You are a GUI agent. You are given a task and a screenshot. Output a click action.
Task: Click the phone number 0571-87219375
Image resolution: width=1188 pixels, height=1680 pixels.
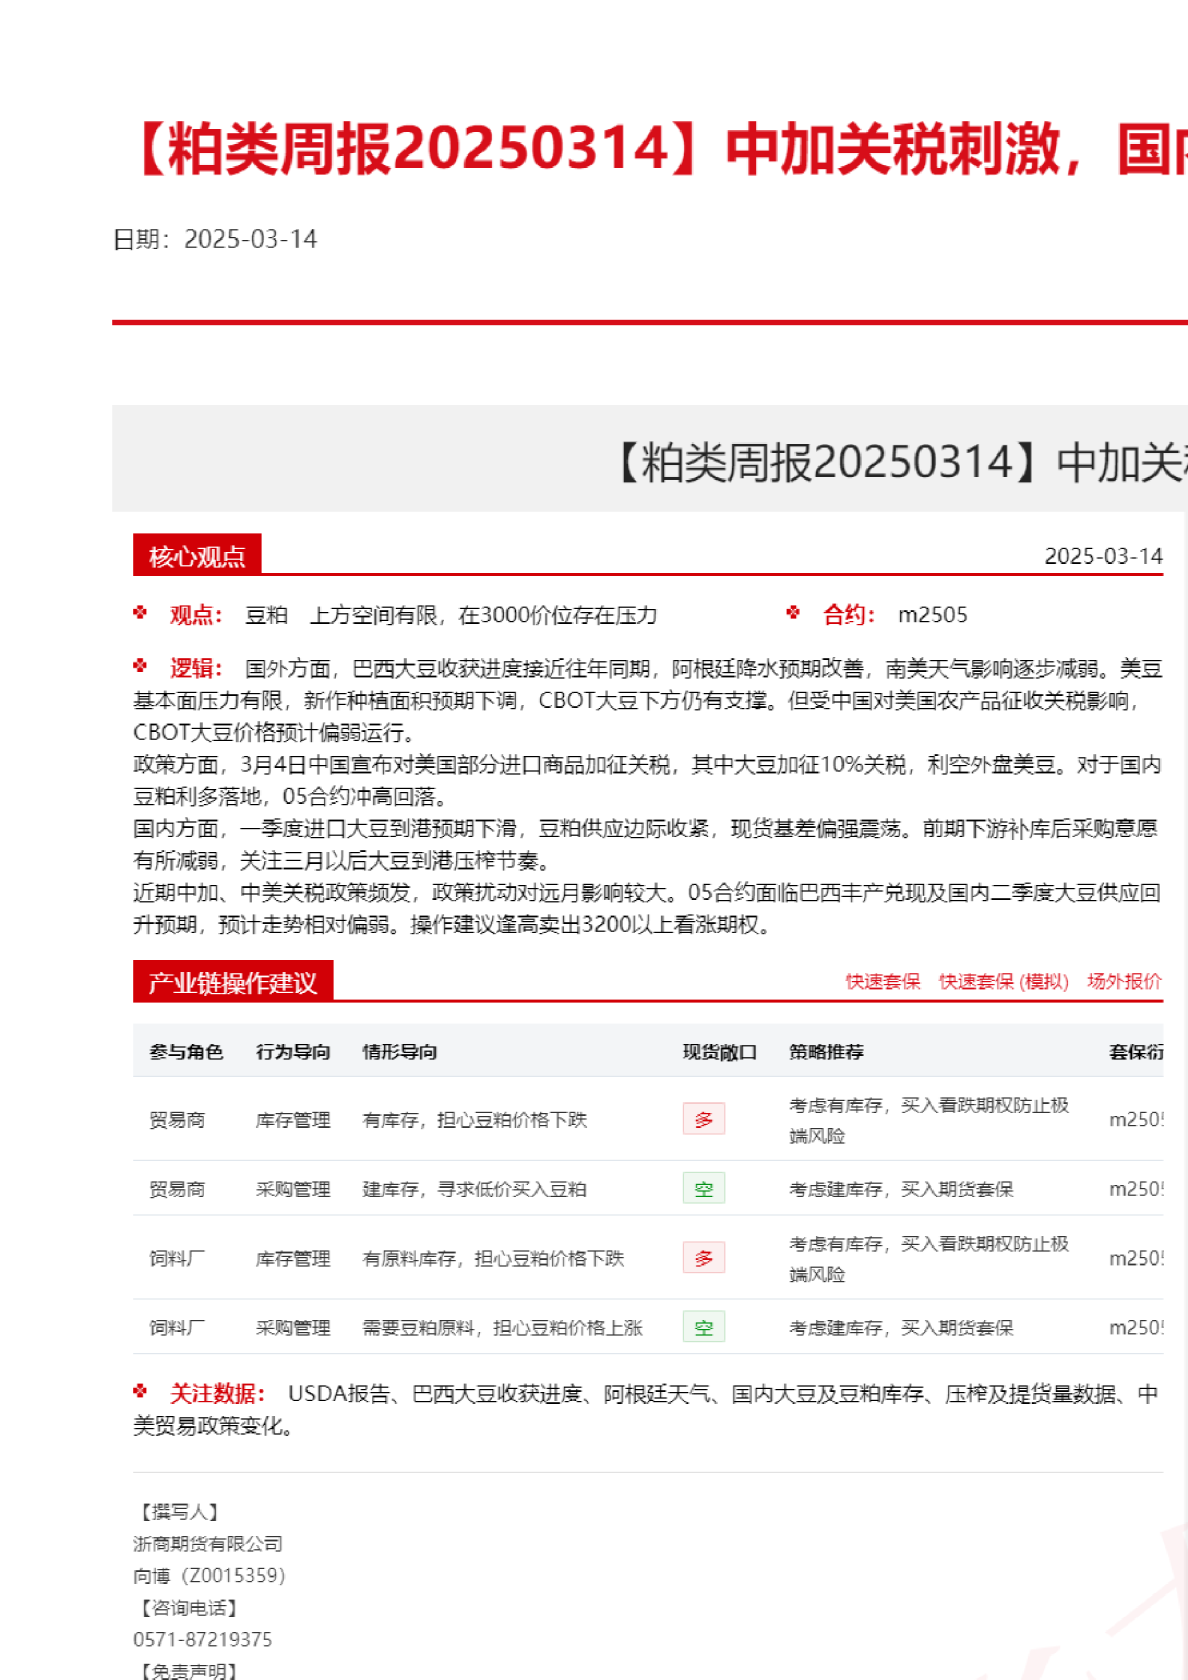[x=202, y=1639]
